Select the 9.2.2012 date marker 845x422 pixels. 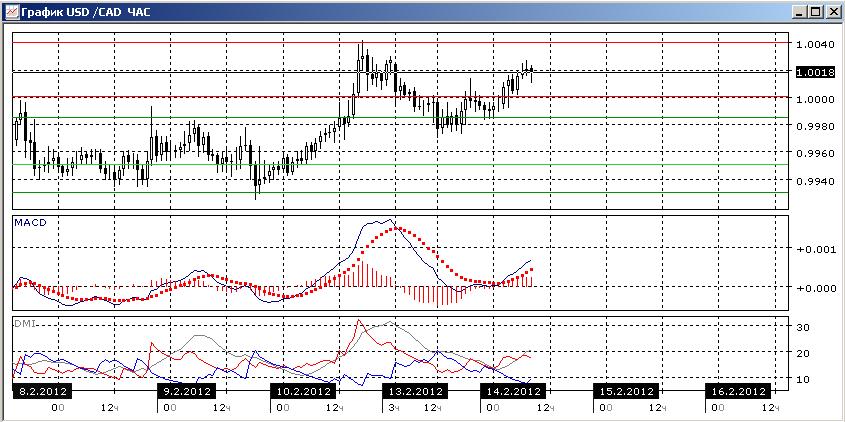point(188,391)
